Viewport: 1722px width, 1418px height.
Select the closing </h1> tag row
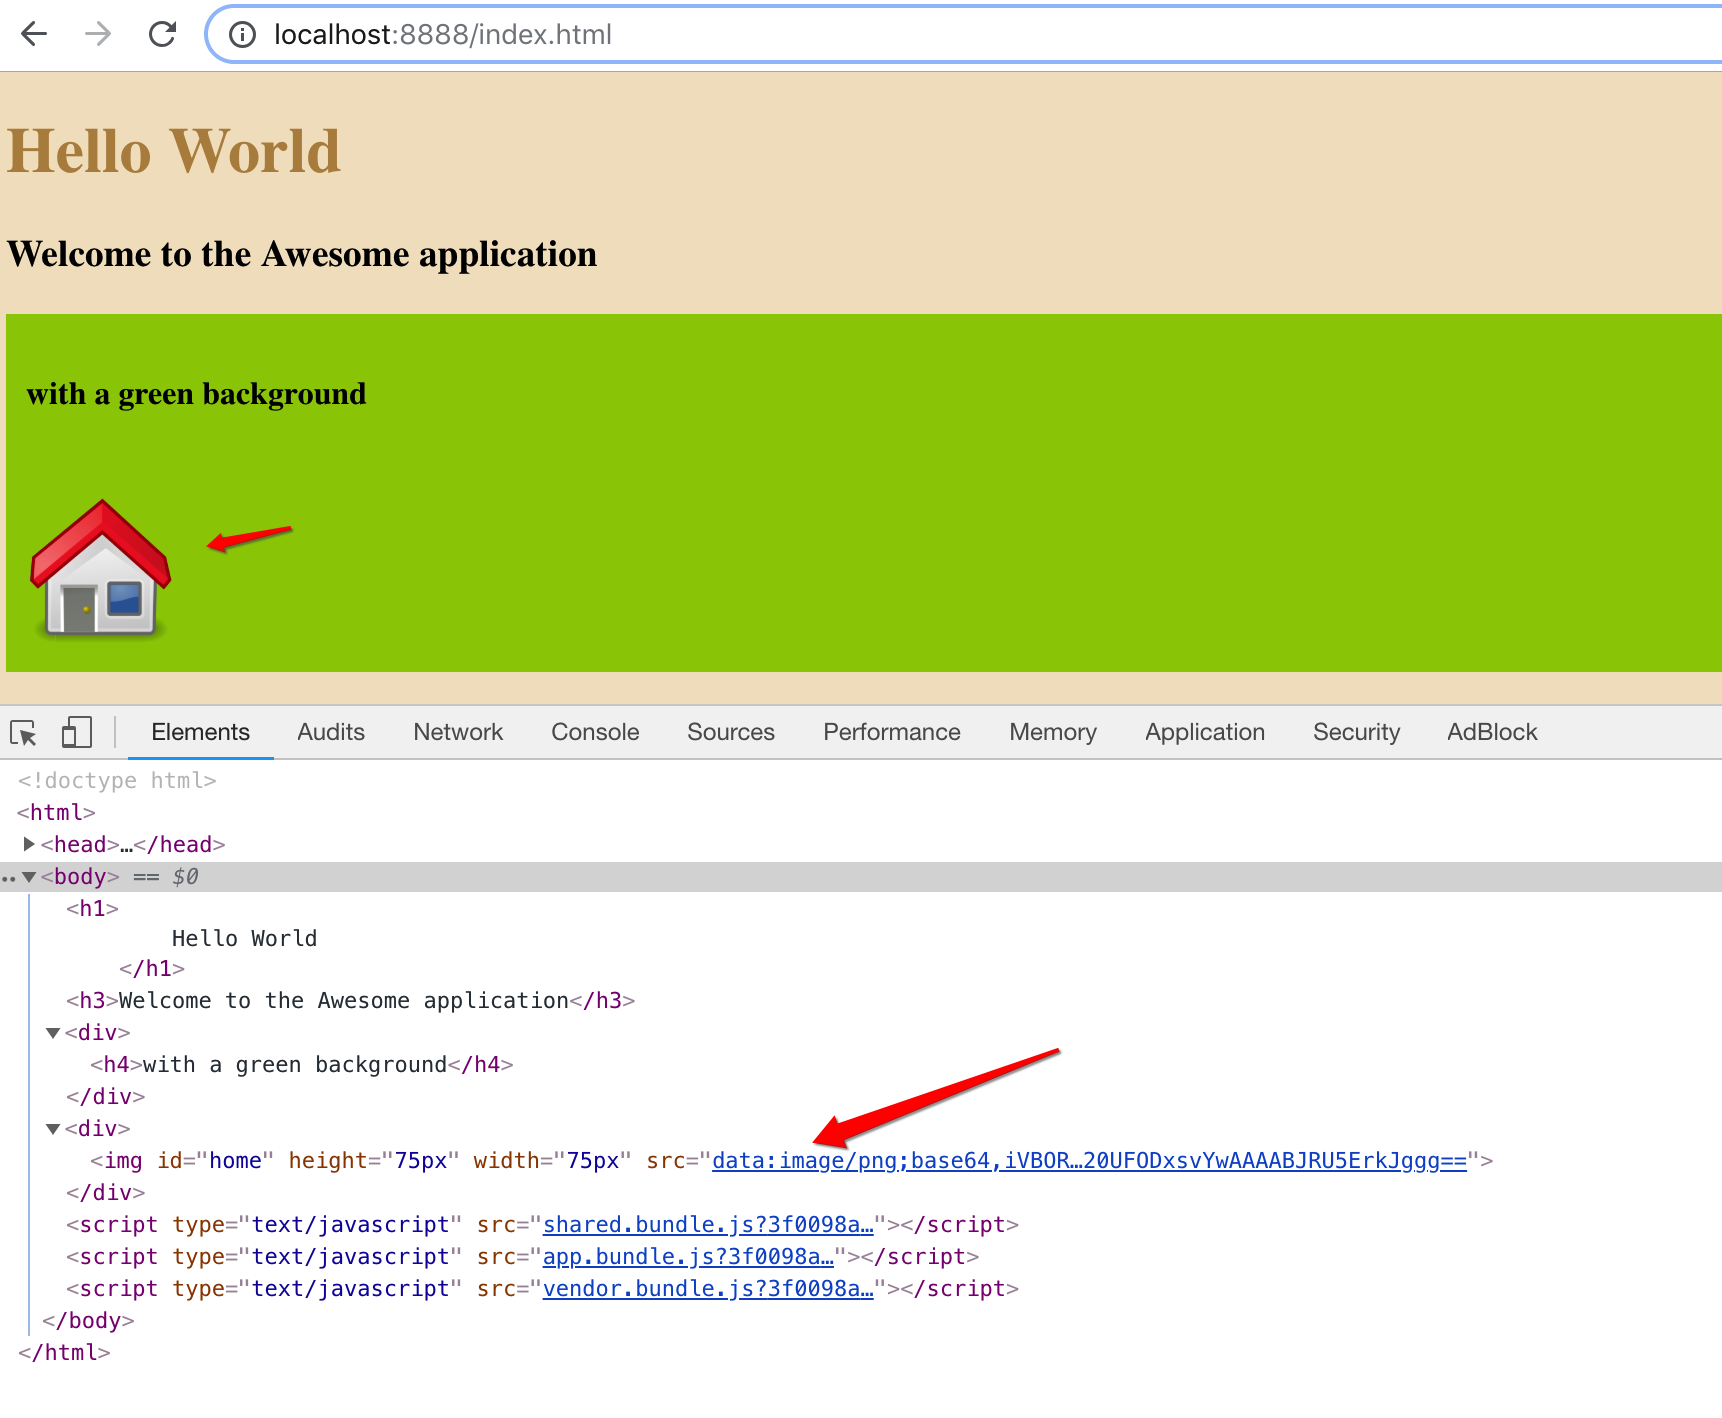click(x=152, y=968)
